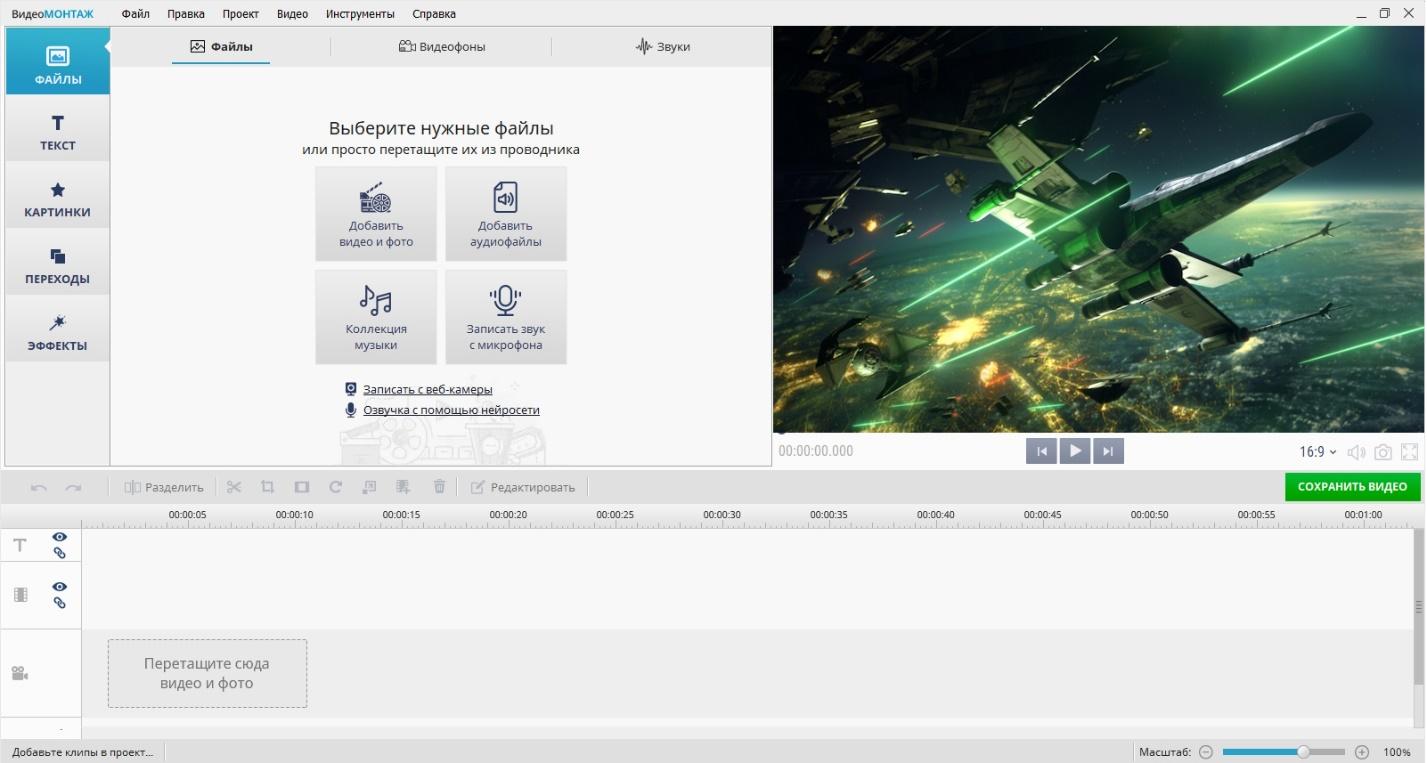Click the 100% zoom value

click(1397, 752)
